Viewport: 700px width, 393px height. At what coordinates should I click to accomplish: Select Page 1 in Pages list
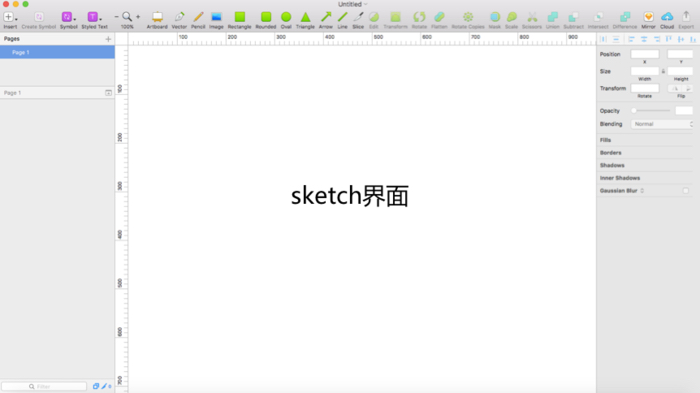57,52
